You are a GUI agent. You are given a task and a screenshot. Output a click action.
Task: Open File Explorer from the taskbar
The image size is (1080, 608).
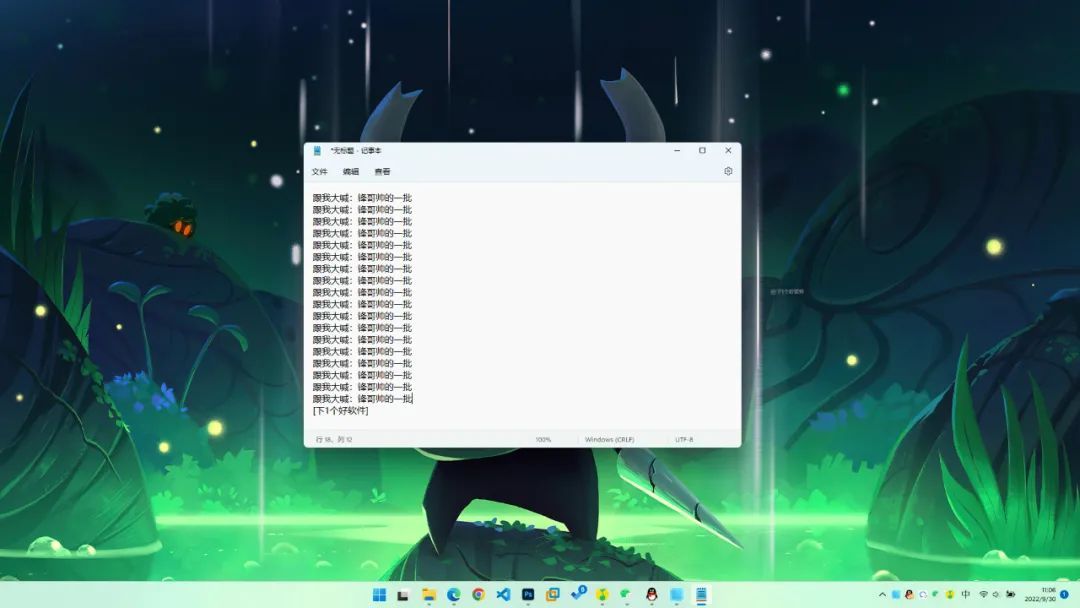(x=427, y=595)
